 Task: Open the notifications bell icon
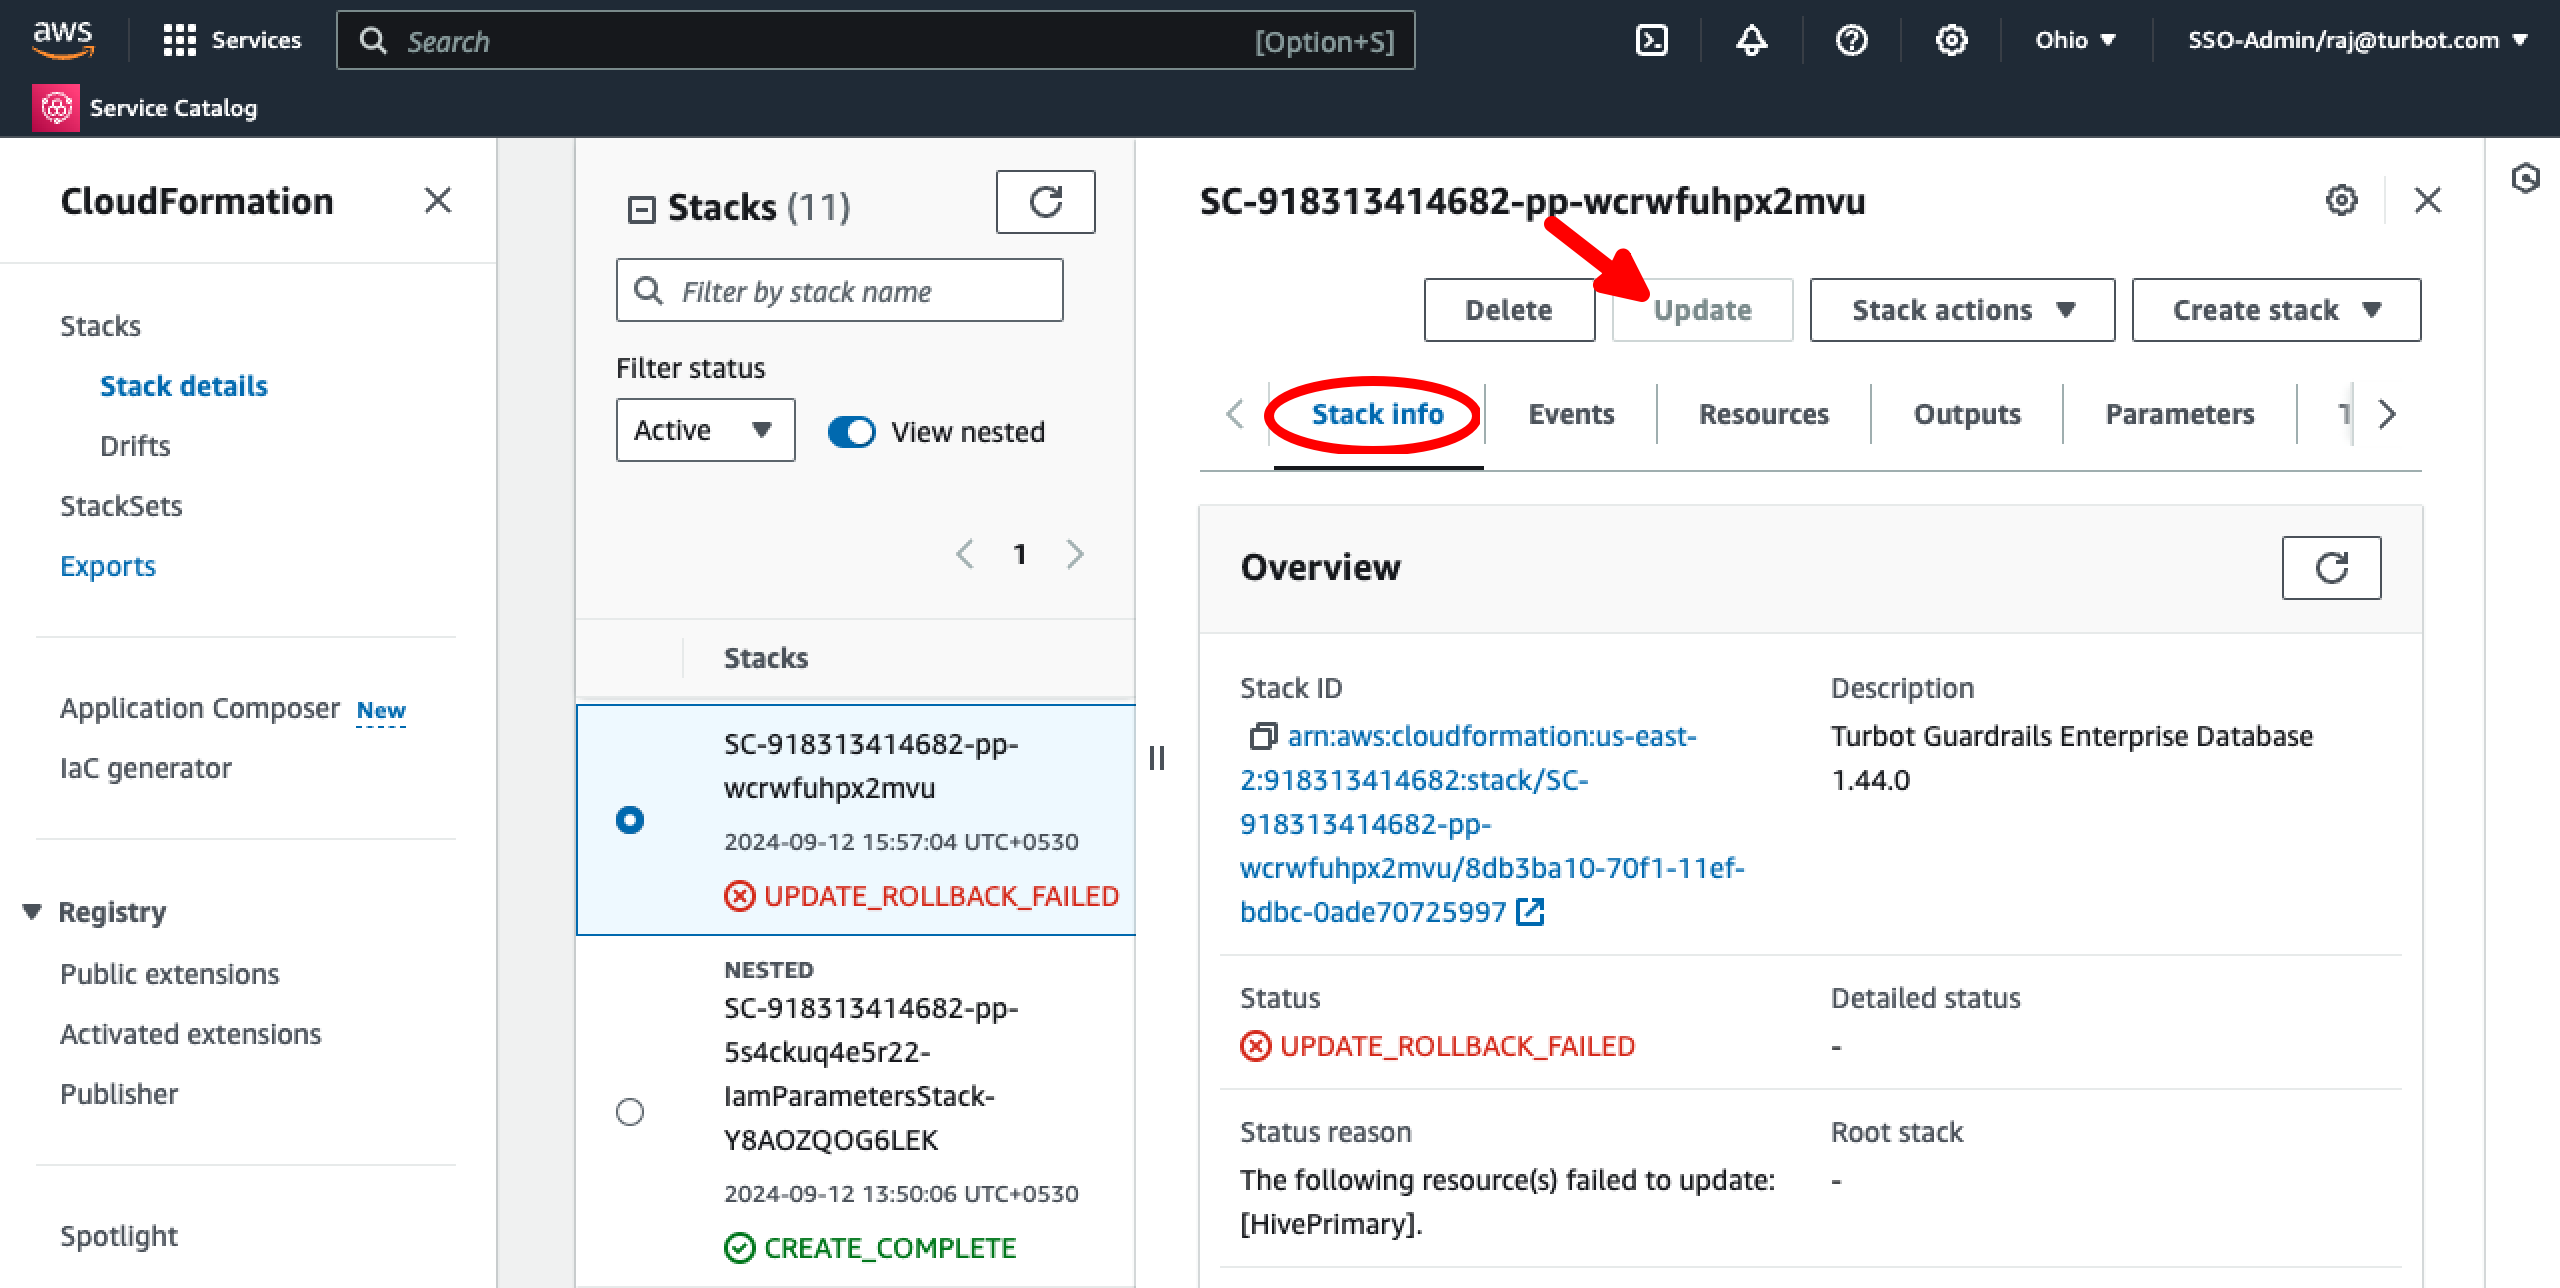tap(1751, 40)
